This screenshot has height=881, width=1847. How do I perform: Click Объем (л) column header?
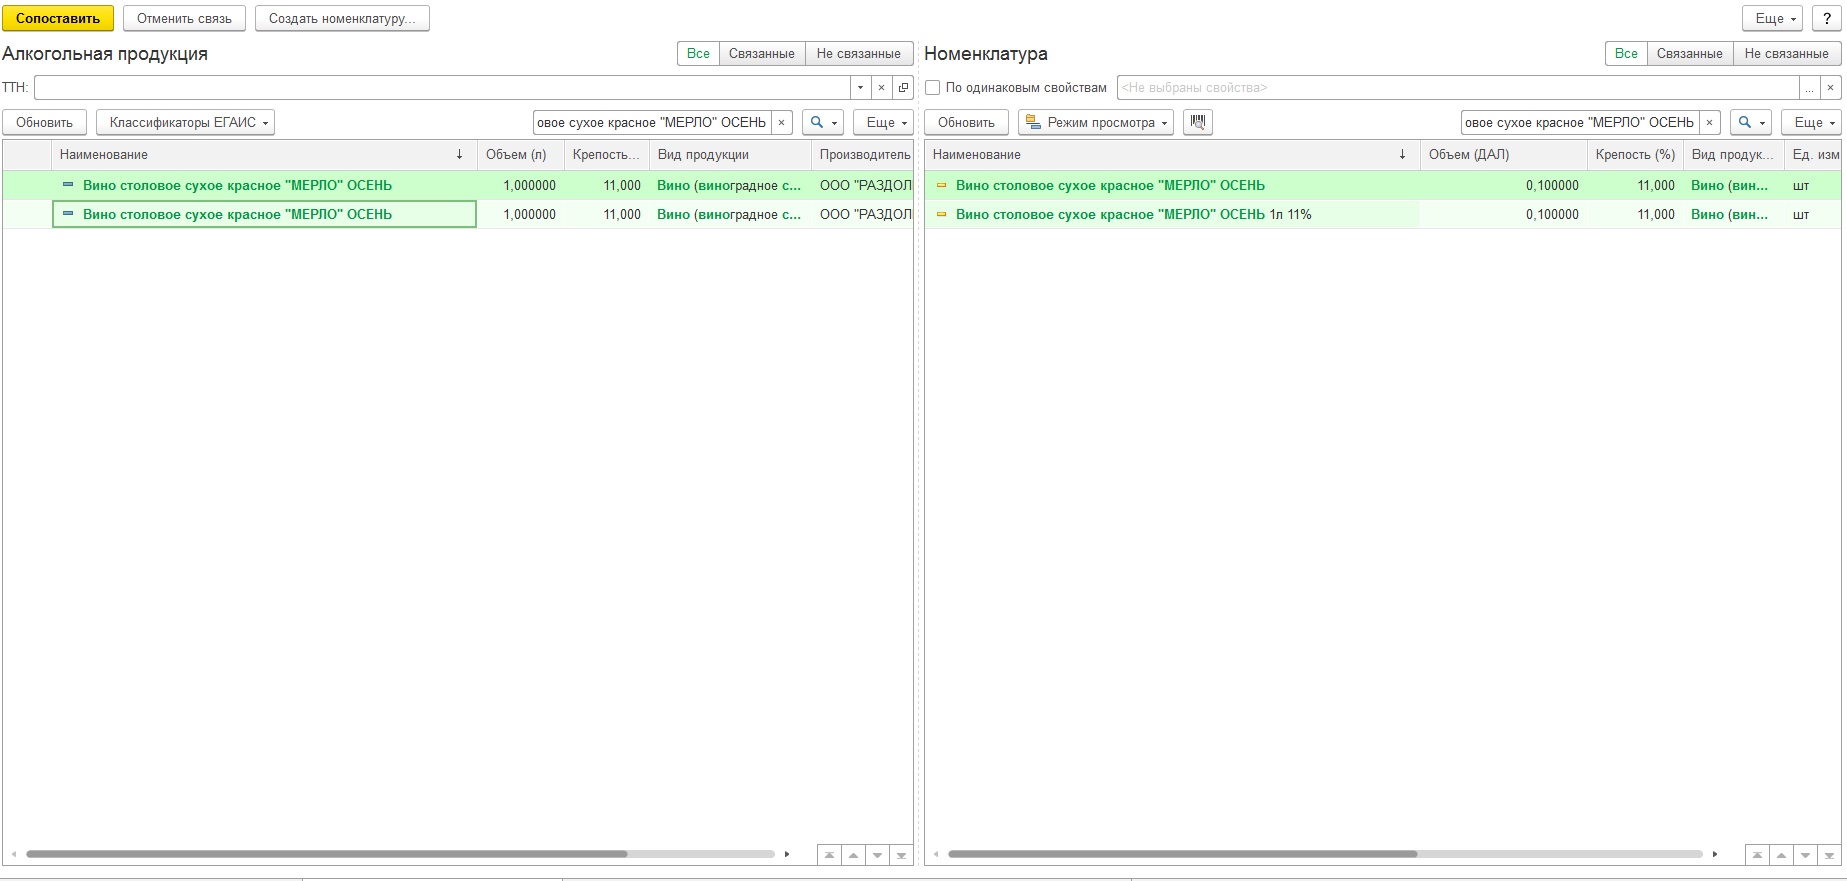click(521, 155)
